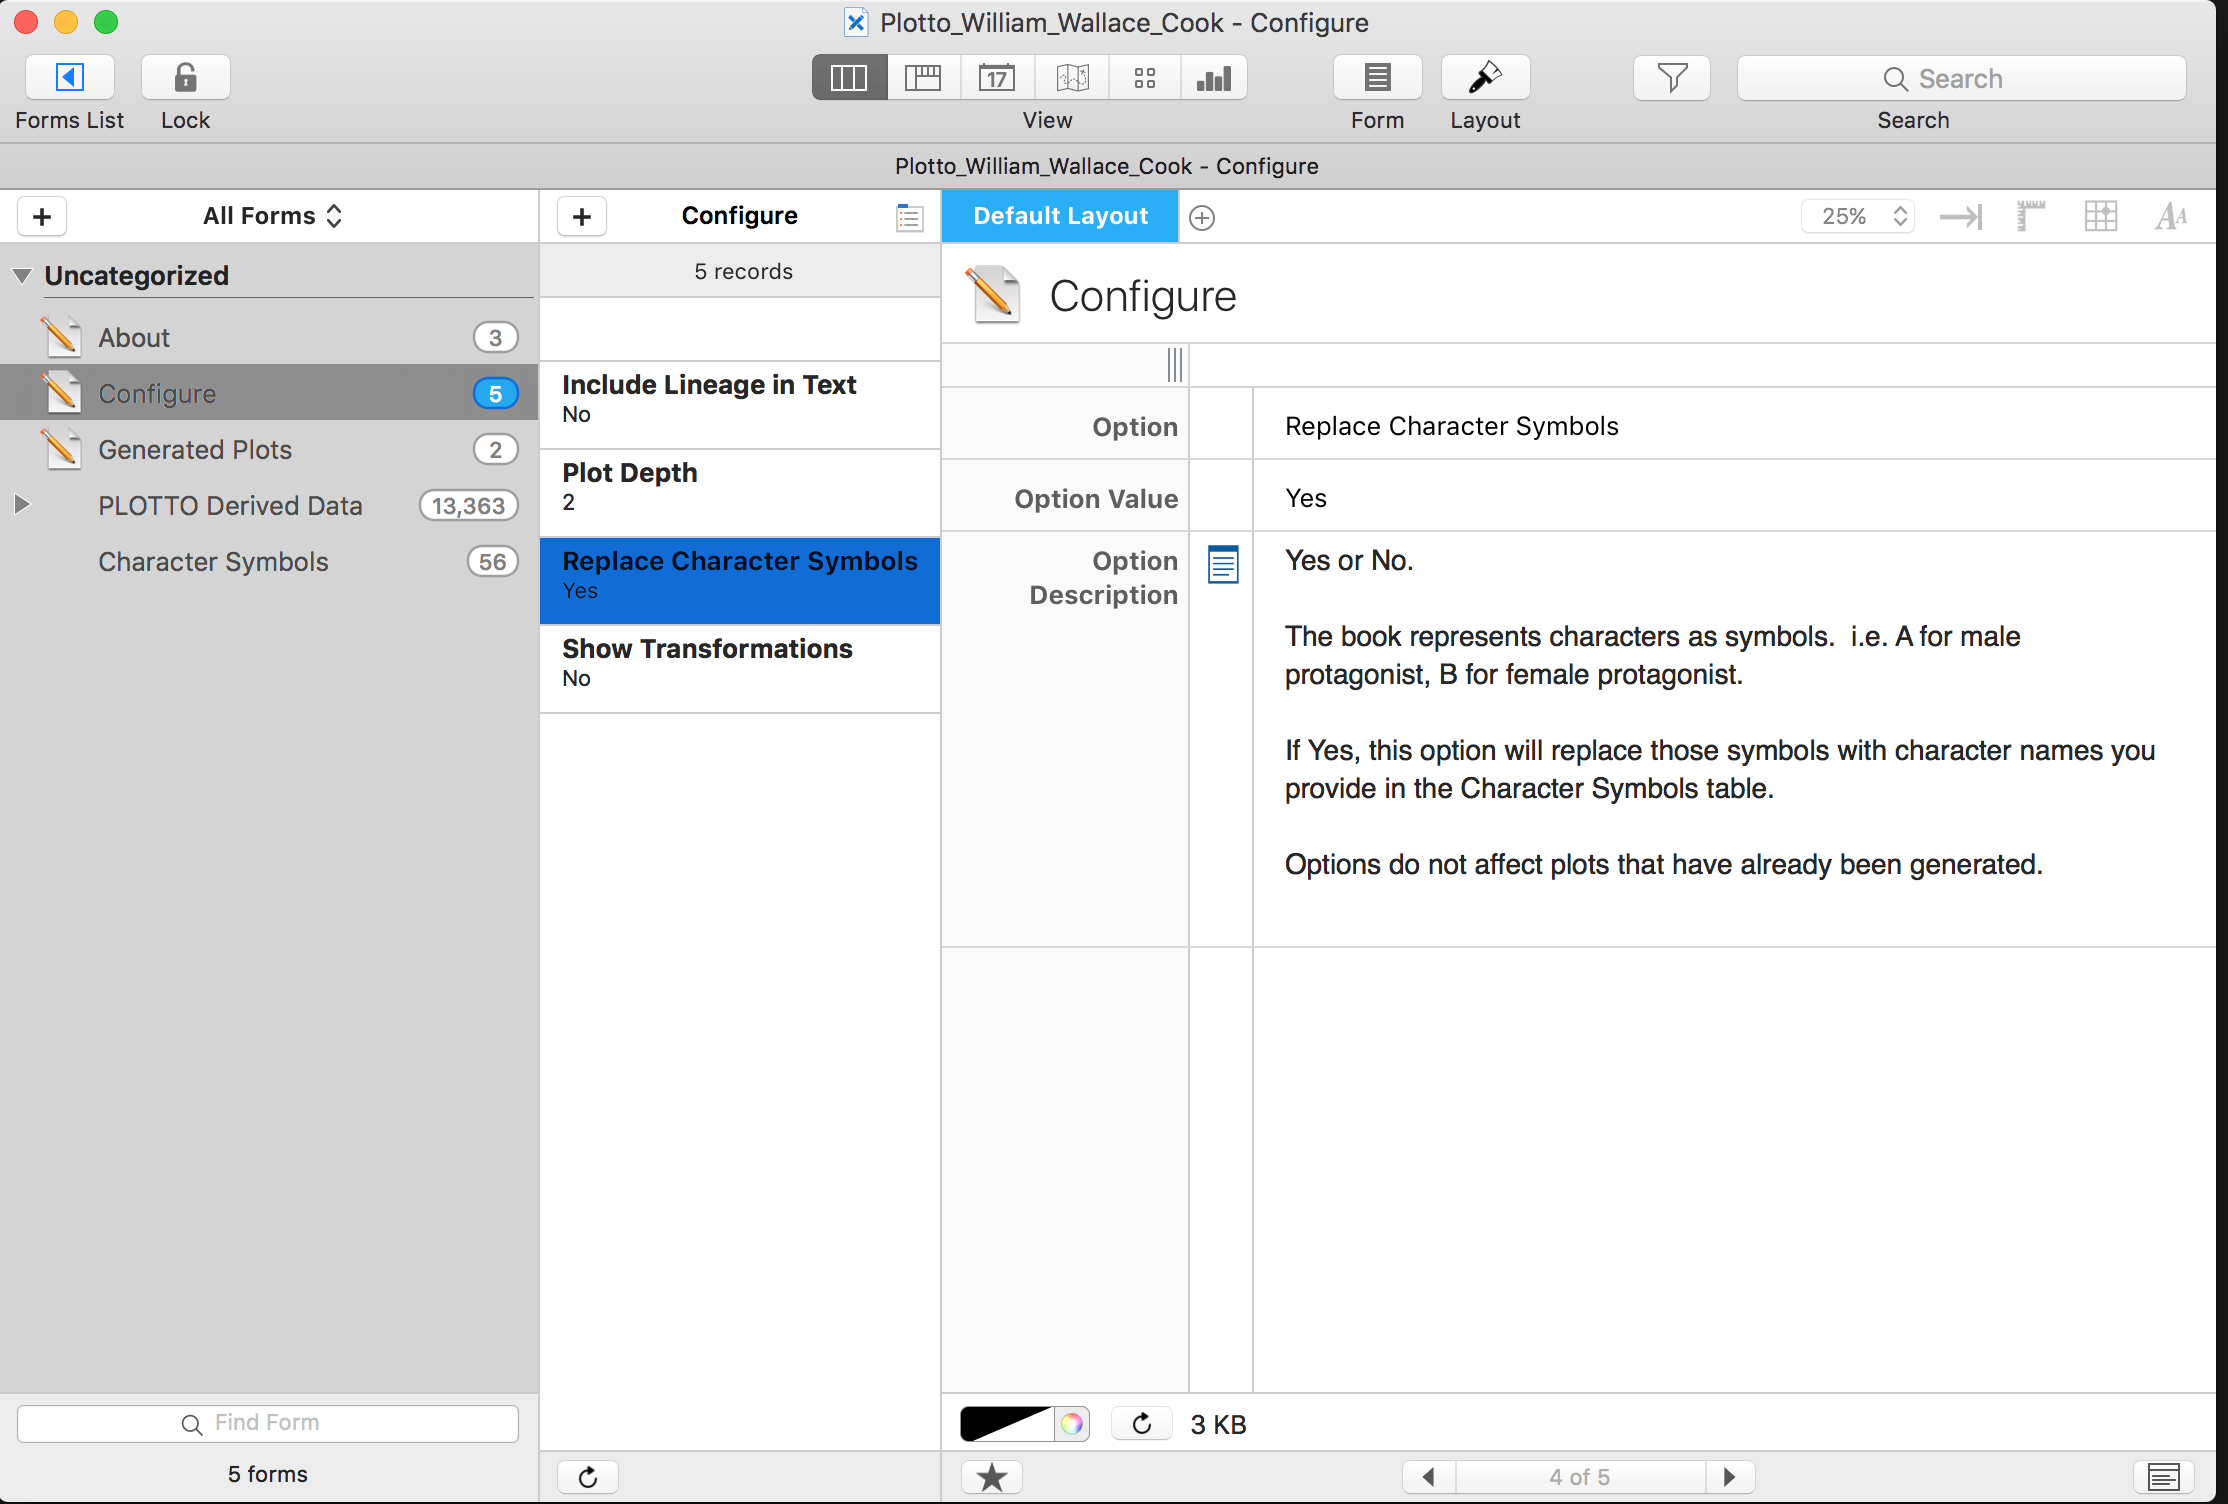Open the fonts icon in layout bar
This screenshot has height=1504, width=2228.
pyautogui.click(x=2171, y=216)
